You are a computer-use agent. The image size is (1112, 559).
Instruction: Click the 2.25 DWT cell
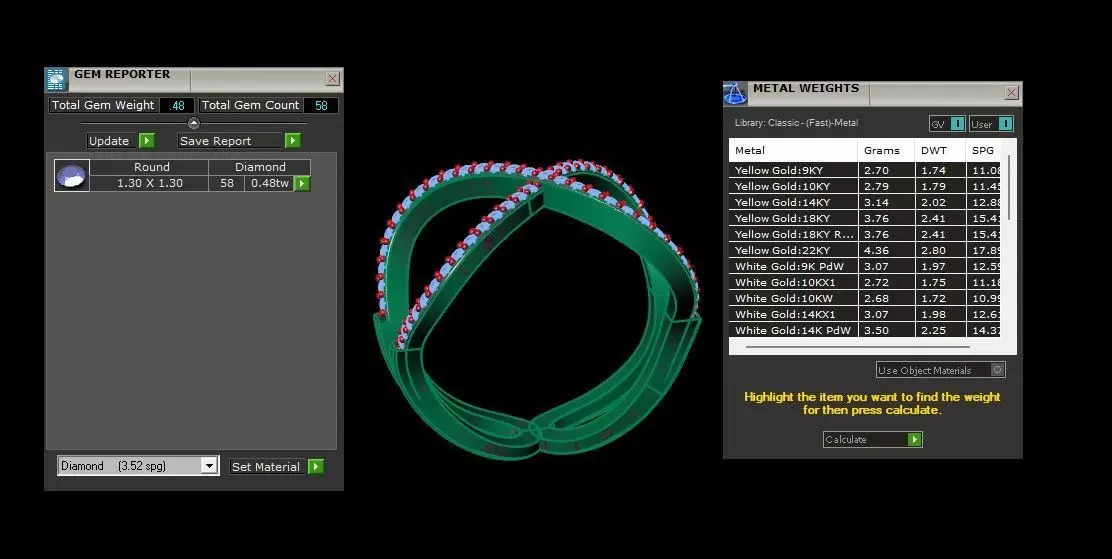(940, 330)
